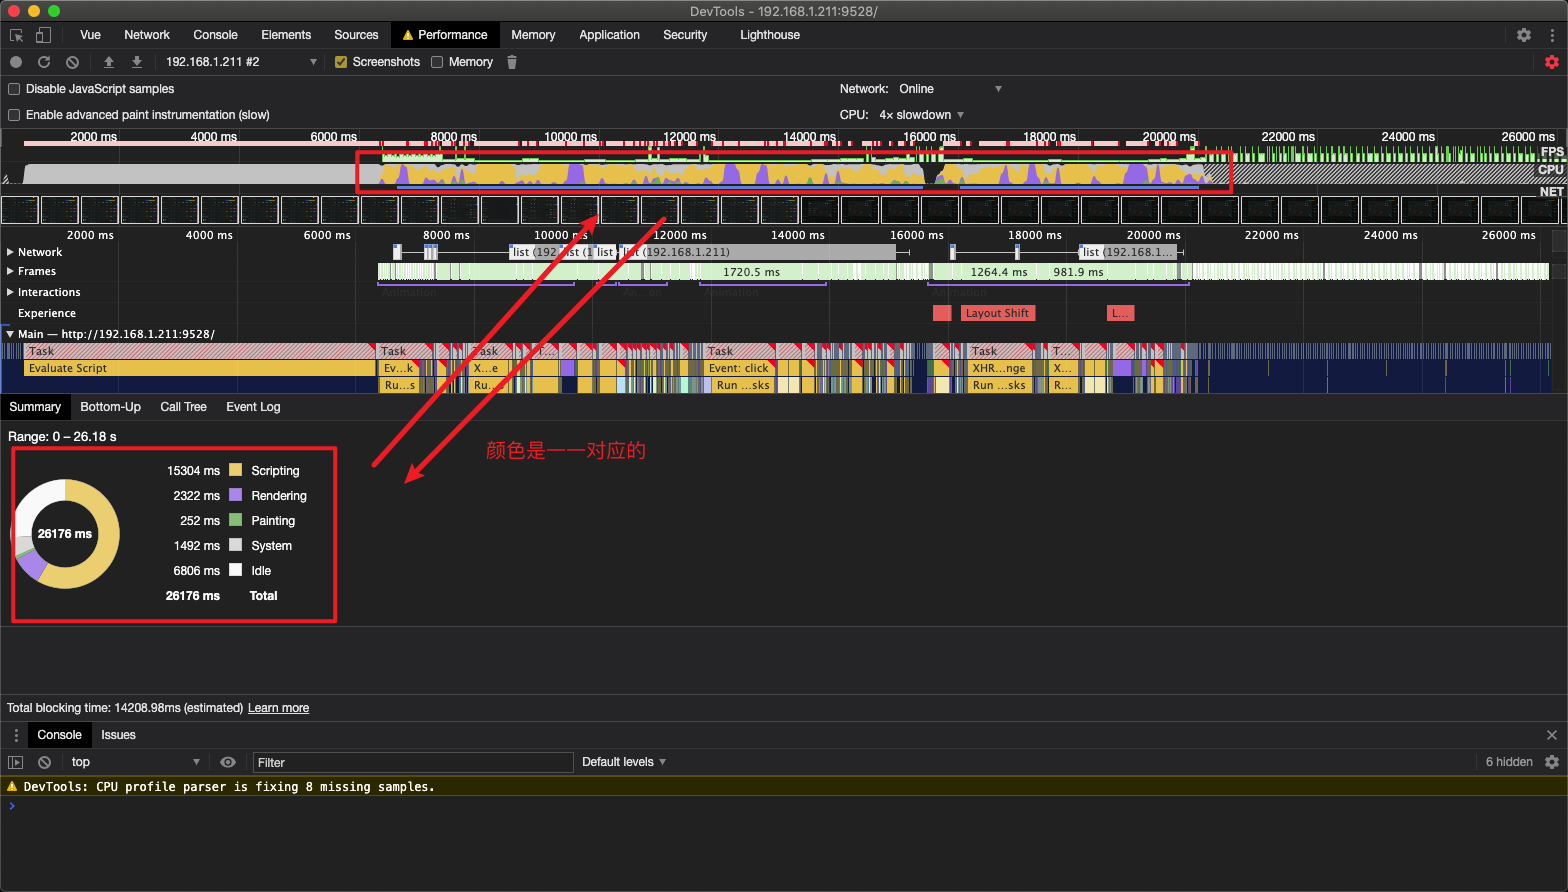Open the red capture settings gear

(1552, 62)
